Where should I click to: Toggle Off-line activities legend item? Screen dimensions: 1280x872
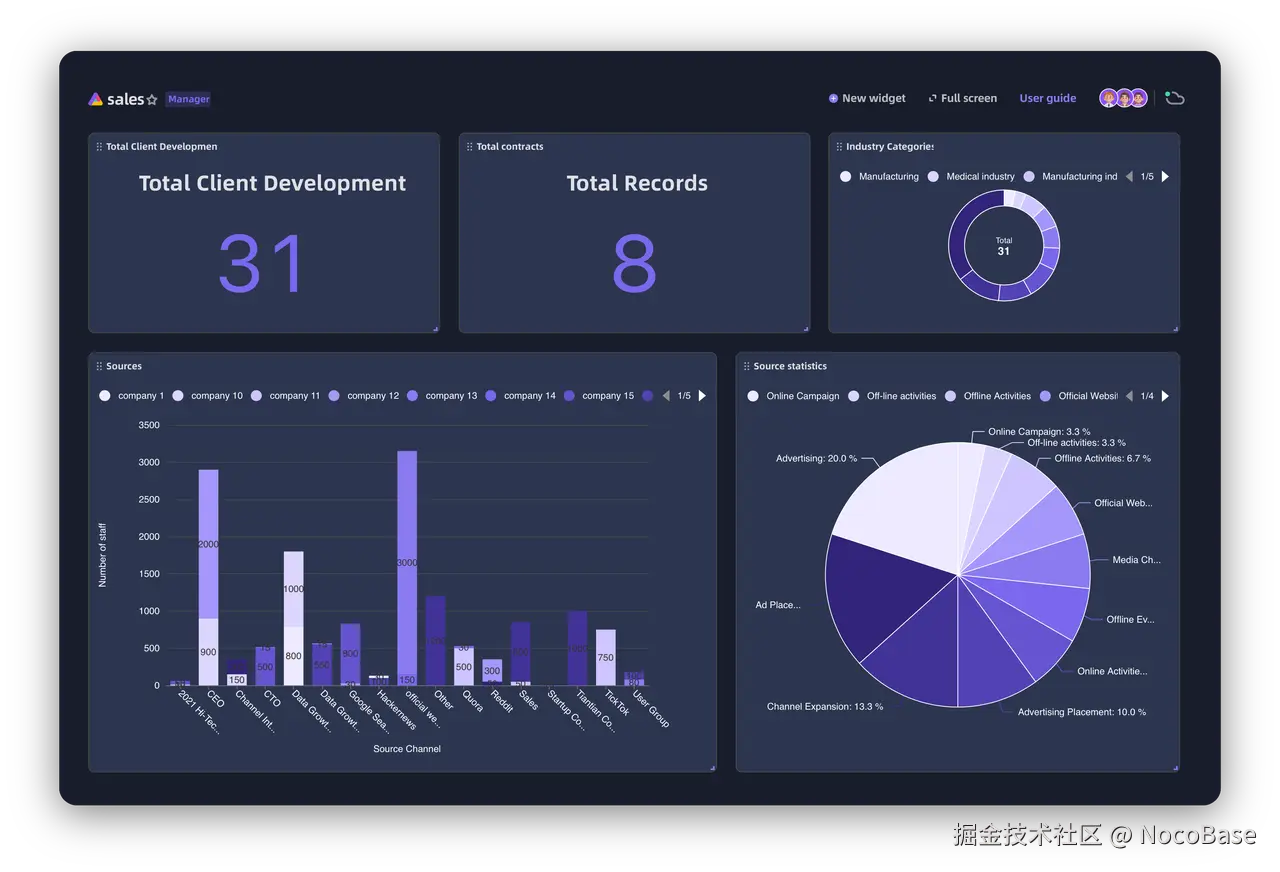coord(892,396)
